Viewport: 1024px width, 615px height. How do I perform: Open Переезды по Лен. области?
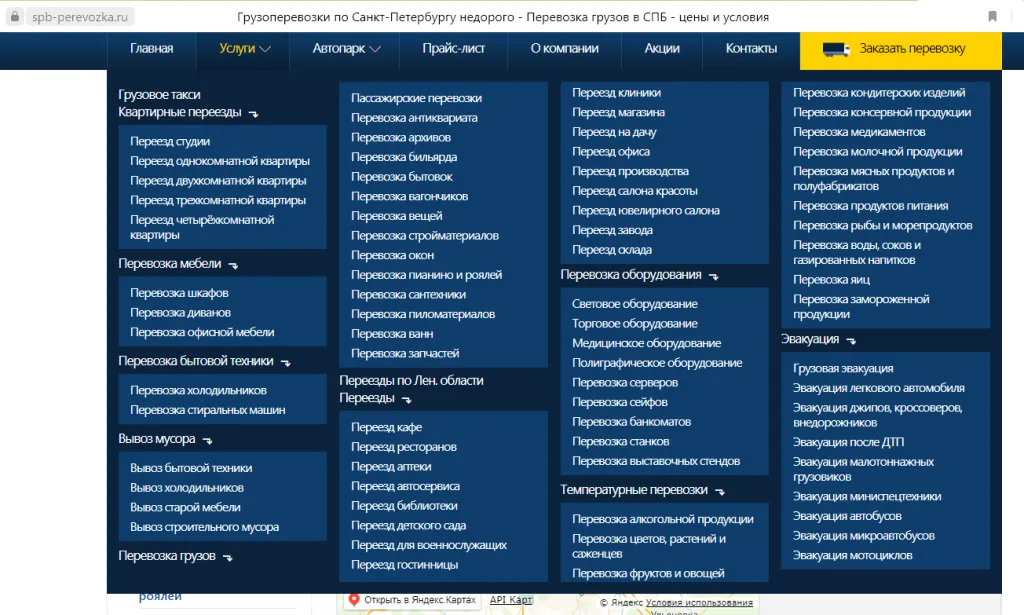pyautogui.click(x=411, y=380)
